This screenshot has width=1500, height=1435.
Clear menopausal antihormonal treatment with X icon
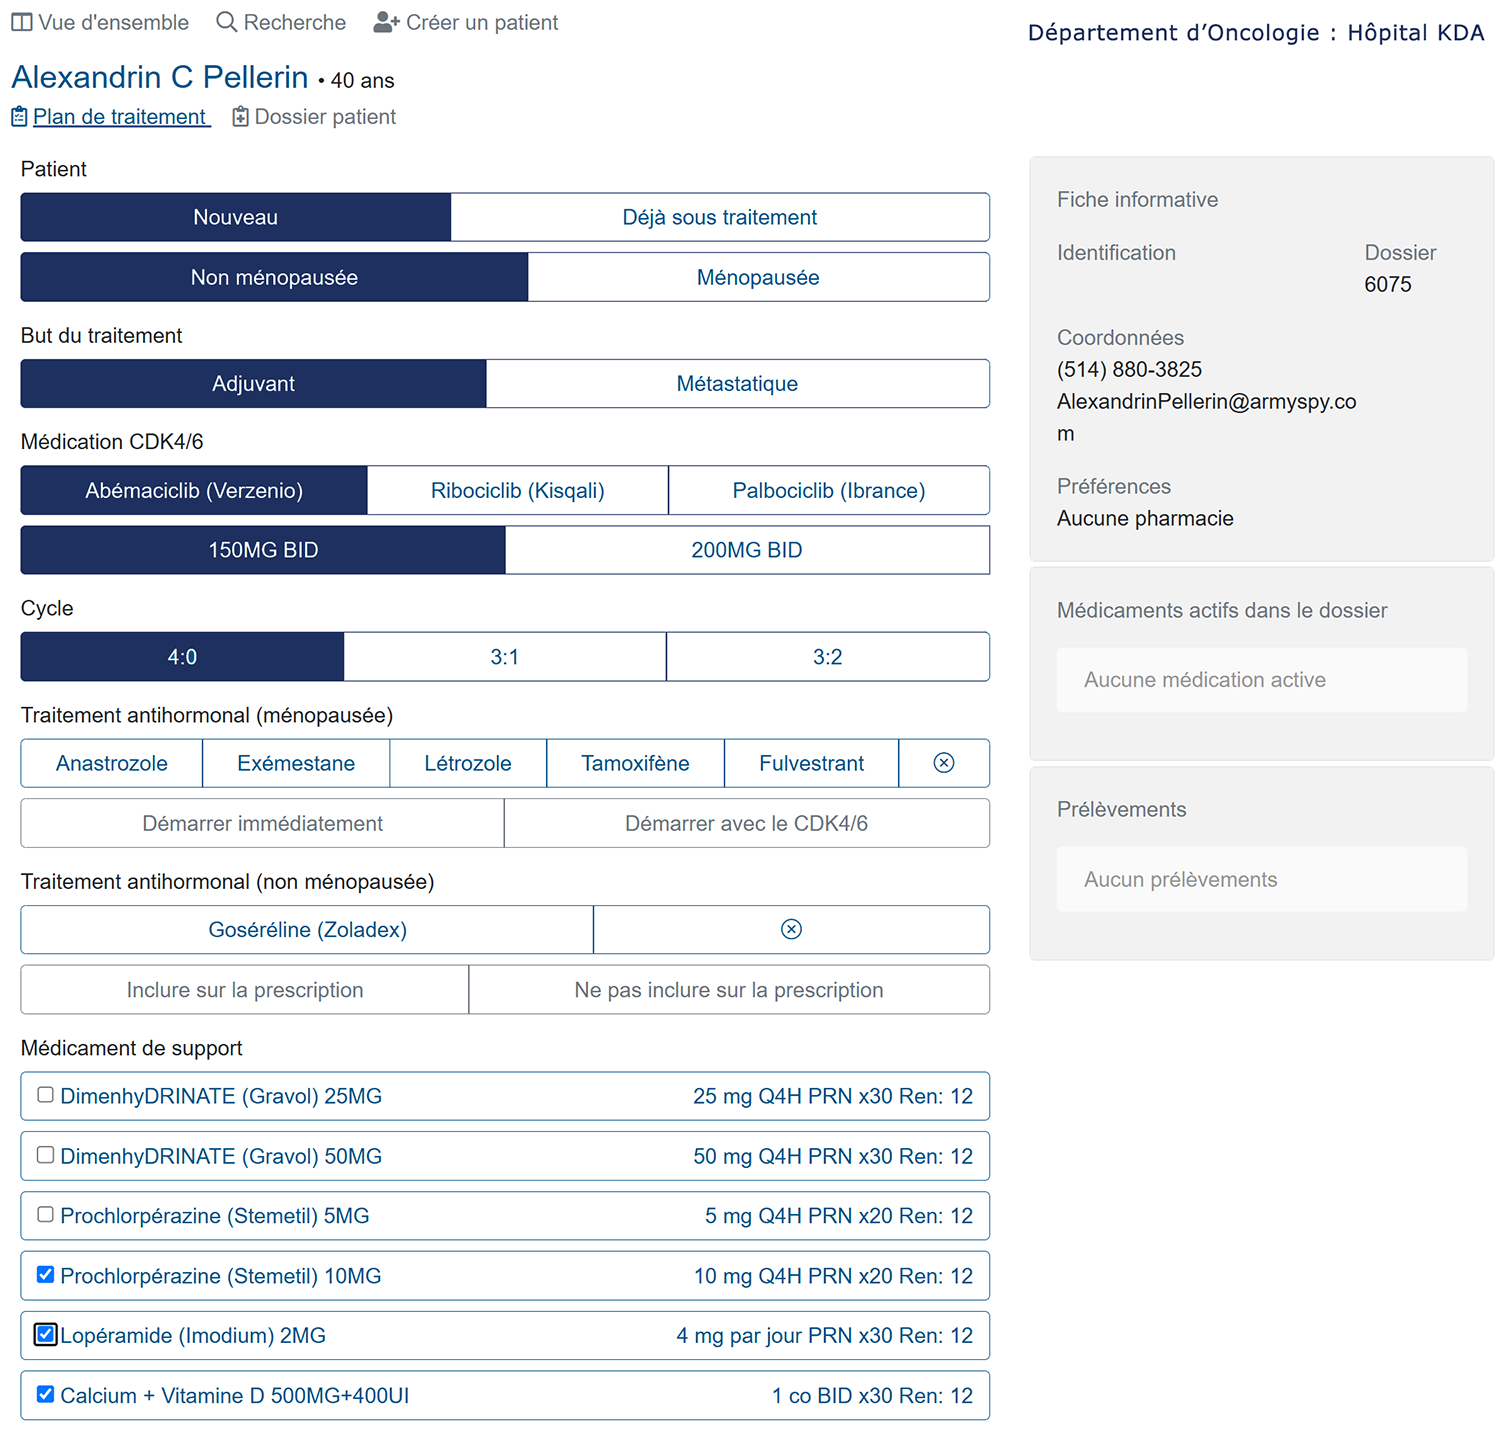pos(943,763)
